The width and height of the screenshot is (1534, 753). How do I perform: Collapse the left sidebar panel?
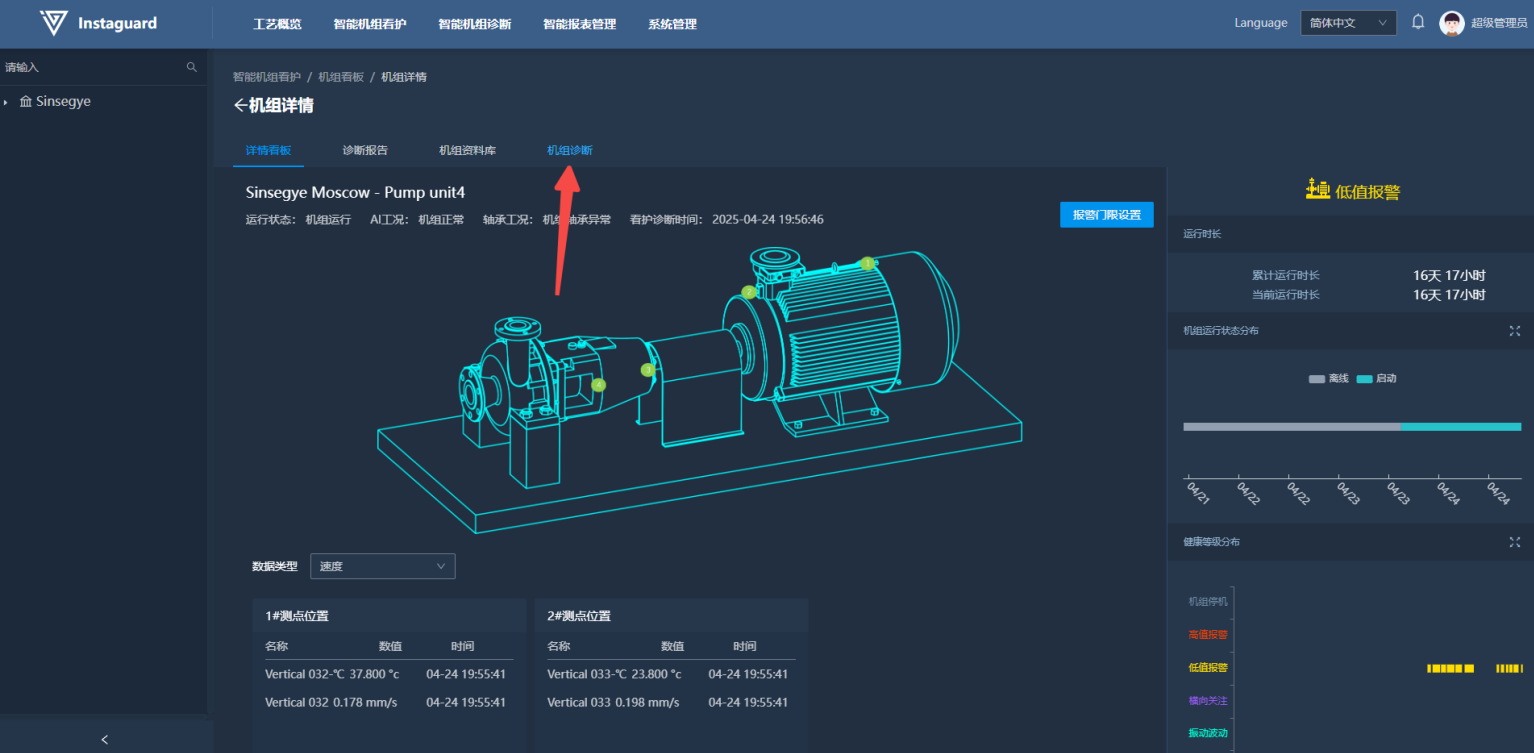[105, 739]
